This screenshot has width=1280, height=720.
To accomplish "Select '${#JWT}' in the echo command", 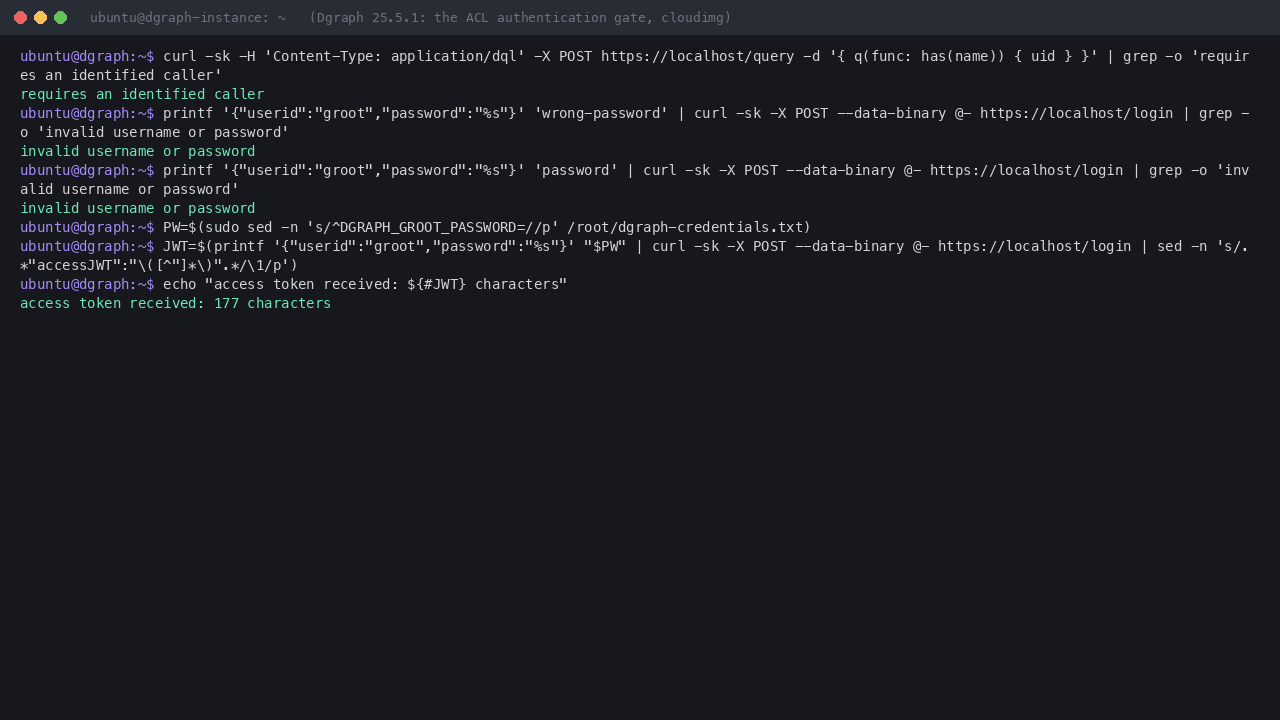I will [x=437, y=284].
